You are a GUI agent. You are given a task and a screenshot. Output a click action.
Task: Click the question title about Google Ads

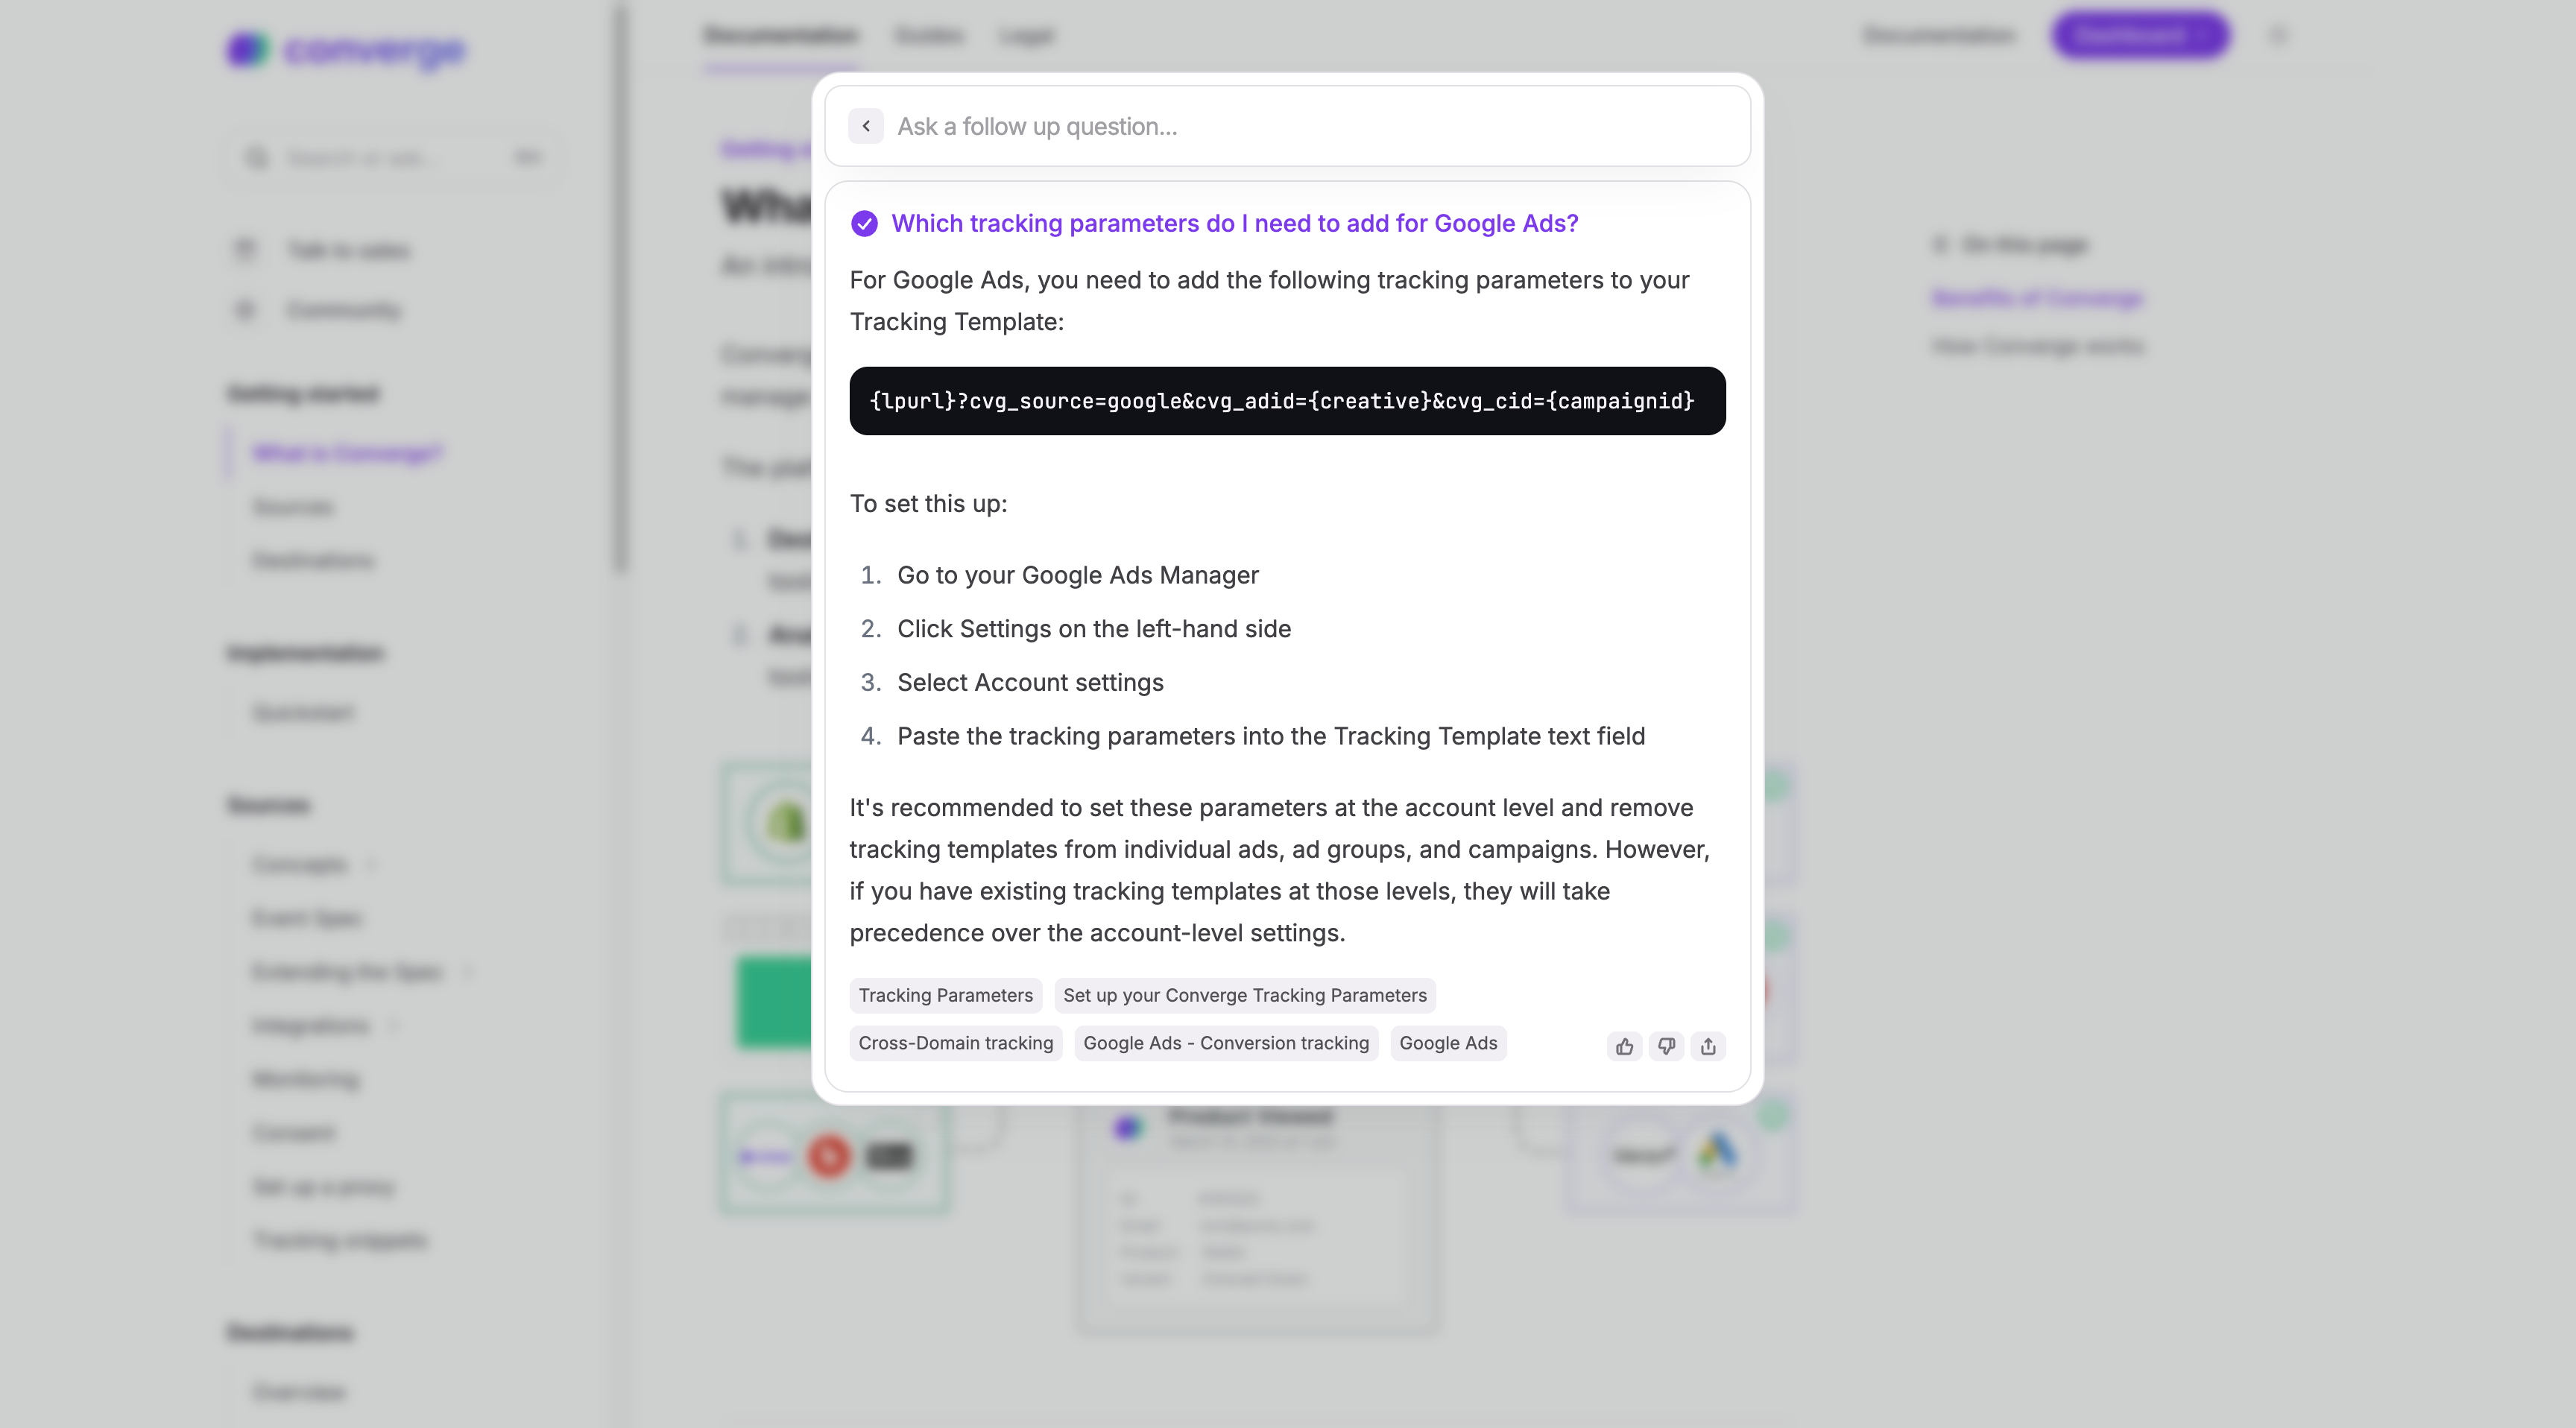click(x=1234, y=223)
